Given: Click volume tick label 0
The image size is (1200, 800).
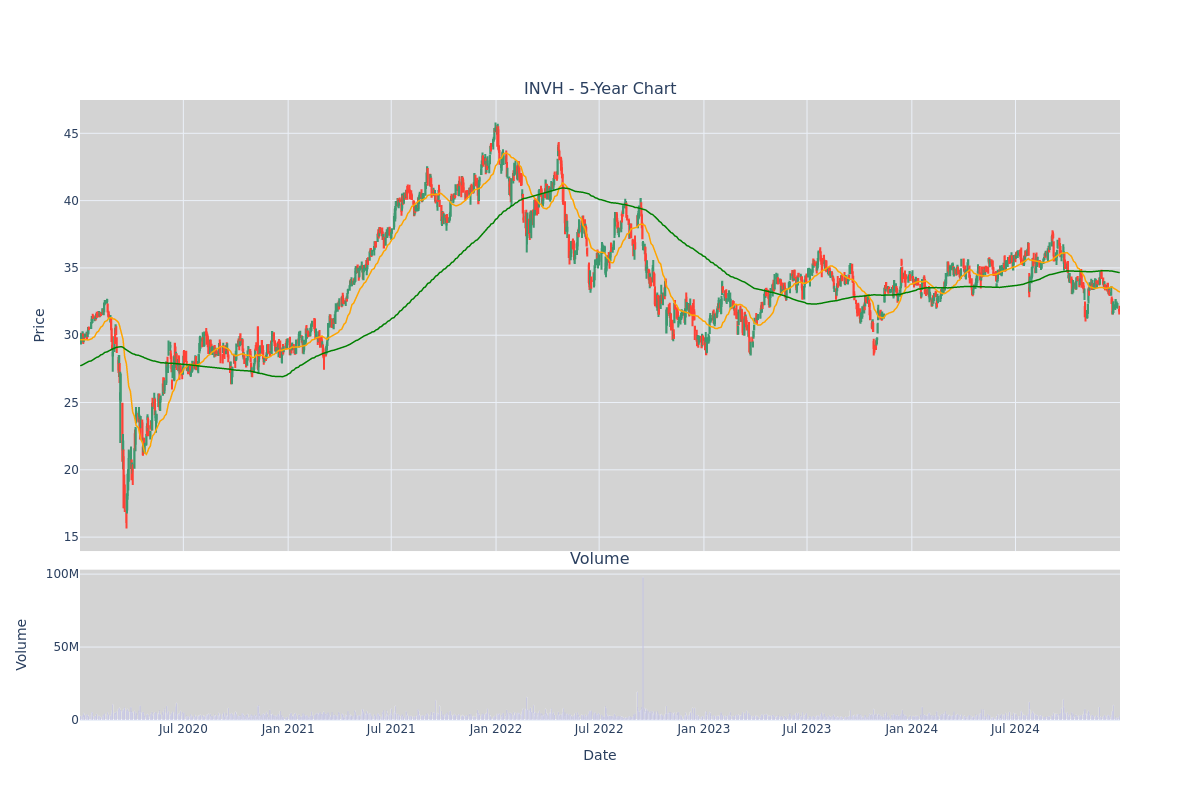Looking at the screenshot, I should tap(74, 720).
